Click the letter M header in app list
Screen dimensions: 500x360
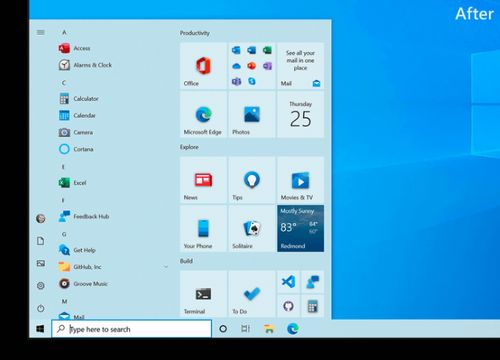pyautogui.click(x=65, y=301)
